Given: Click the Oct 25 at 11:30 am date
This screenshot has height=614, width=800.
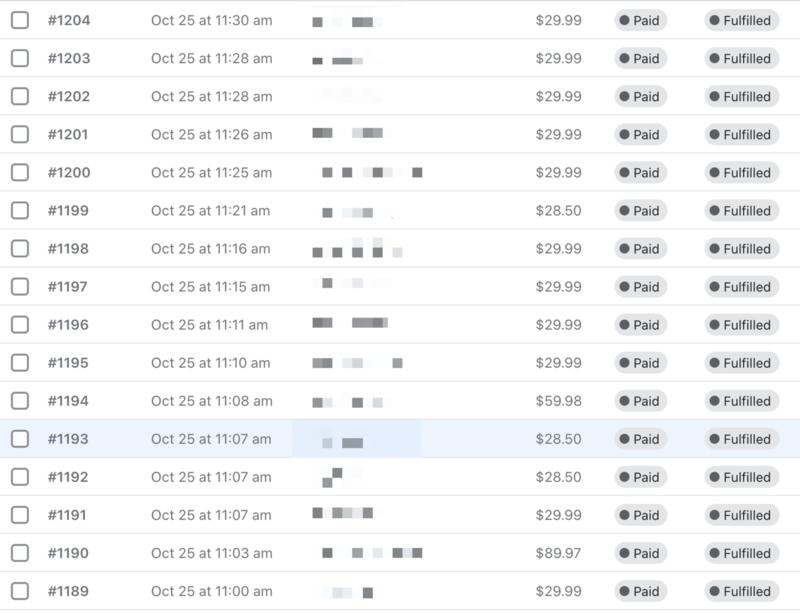Looking at the screenshot, I should [x=211, y=20].
